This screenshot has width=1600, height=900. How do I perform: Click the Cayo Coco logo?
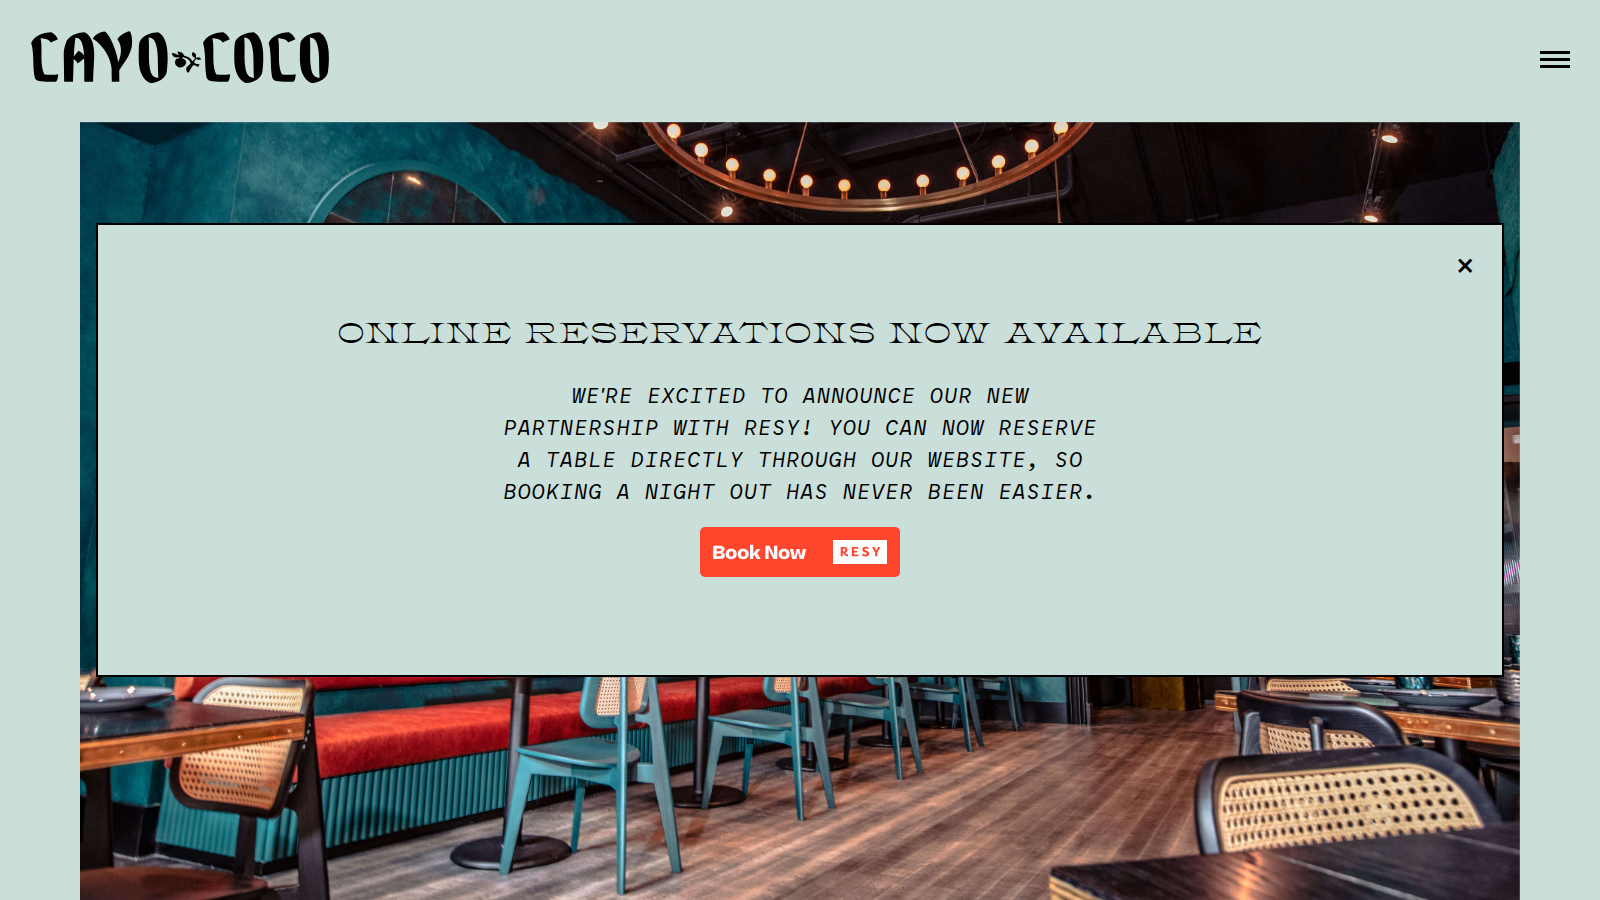click(180, 58)
